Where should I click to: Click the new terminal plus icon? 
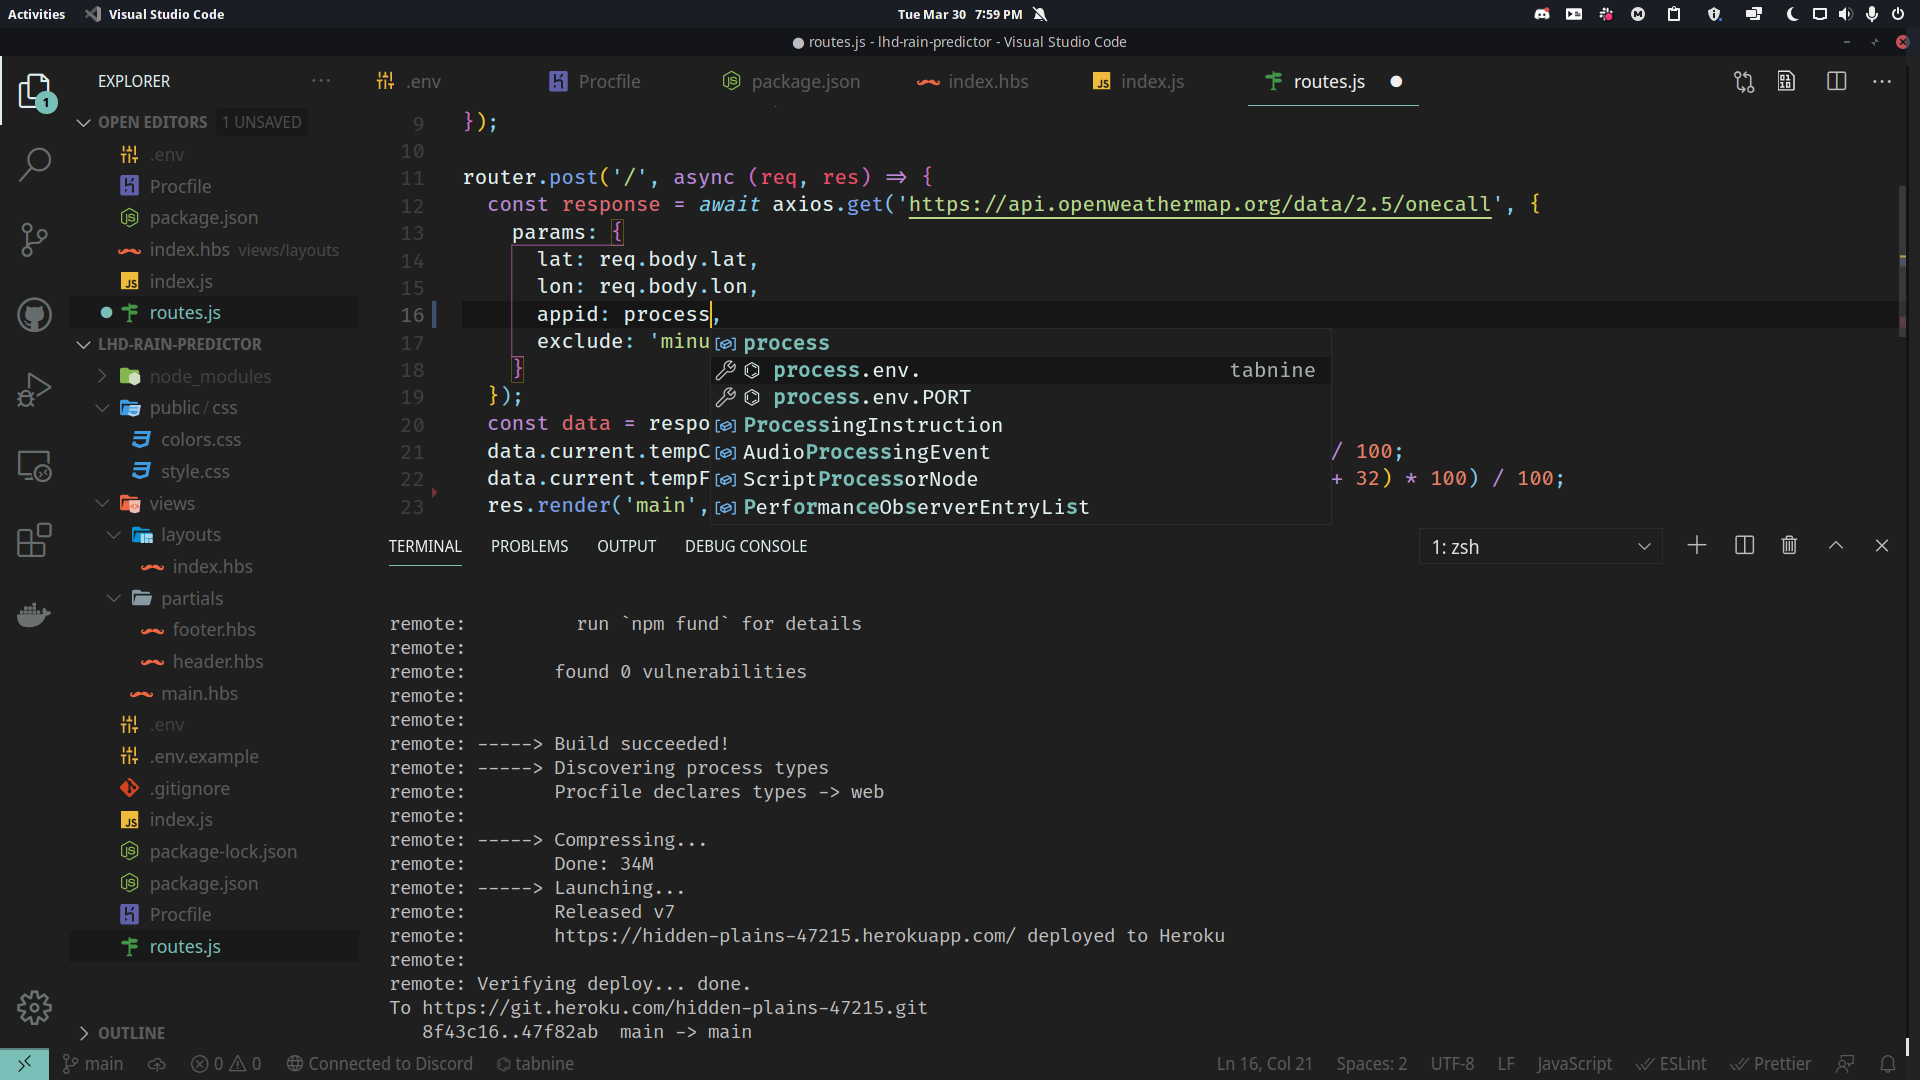point(1697,546)
